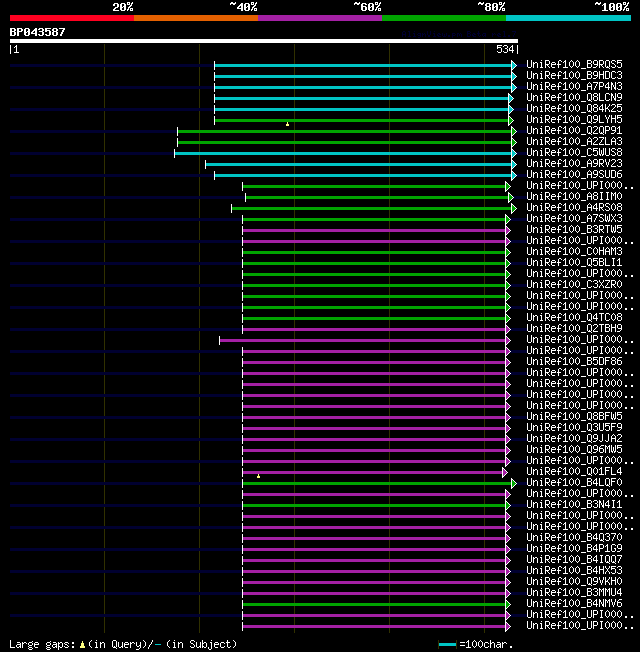Click the cyan ~100% identity legend segment
The width and height of the screenshot is (640, 652).
tap(568, 18)
